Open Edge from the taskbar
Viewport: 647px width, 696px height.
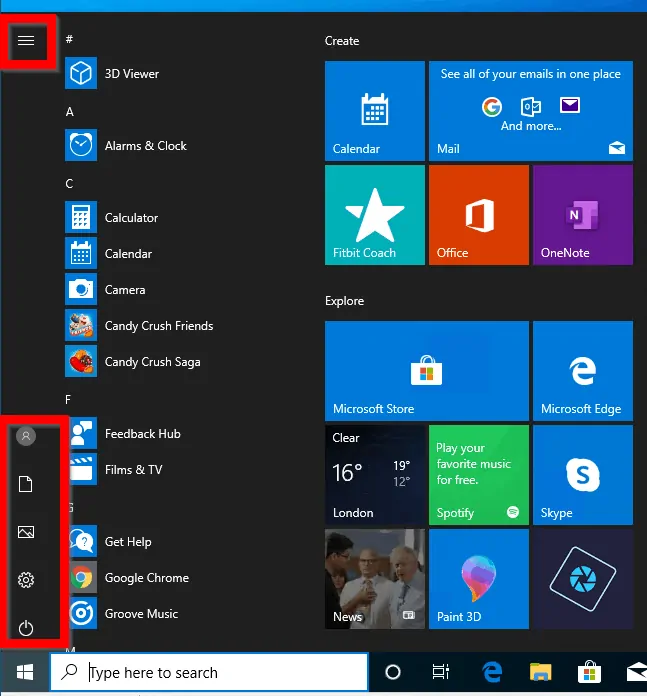coord(492,672)
